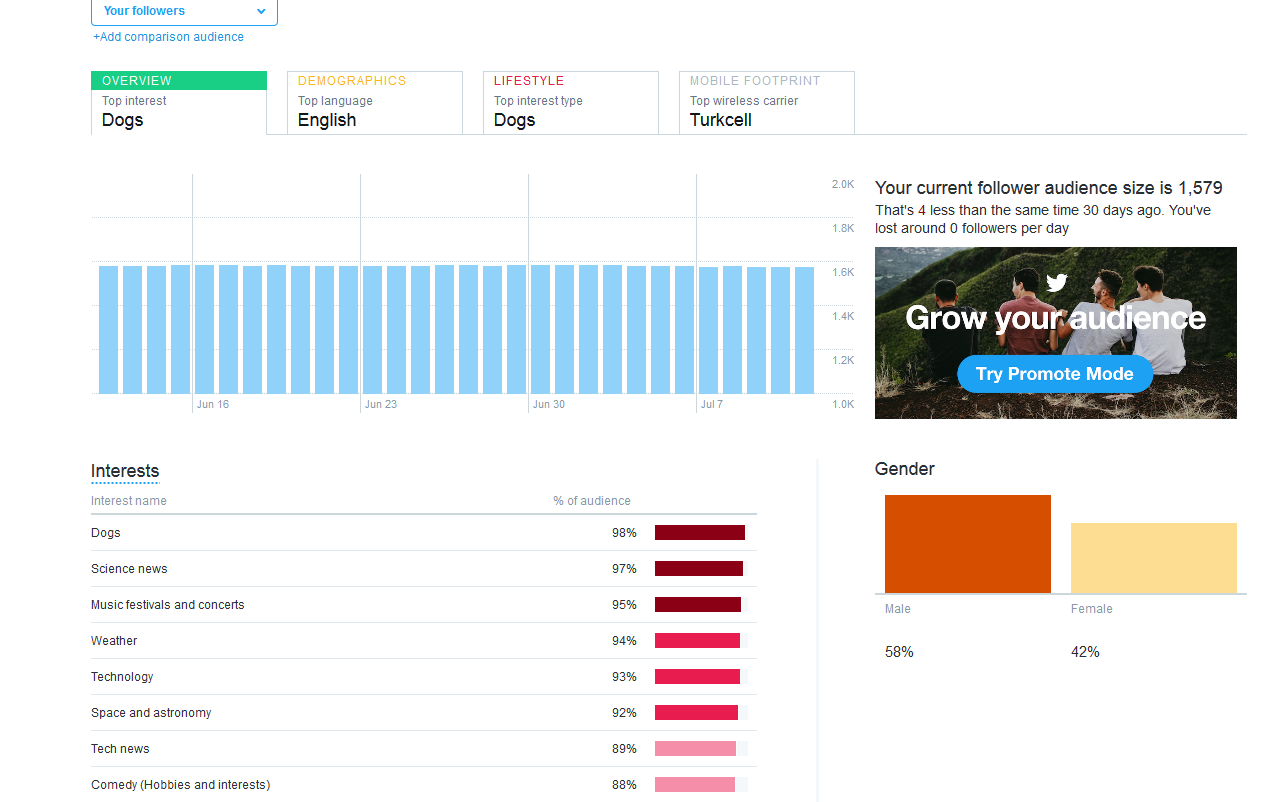The height and width of the screenshot is (802, 1283).
Task: Select the Space and astronomy row
Action: click(424, 713)
